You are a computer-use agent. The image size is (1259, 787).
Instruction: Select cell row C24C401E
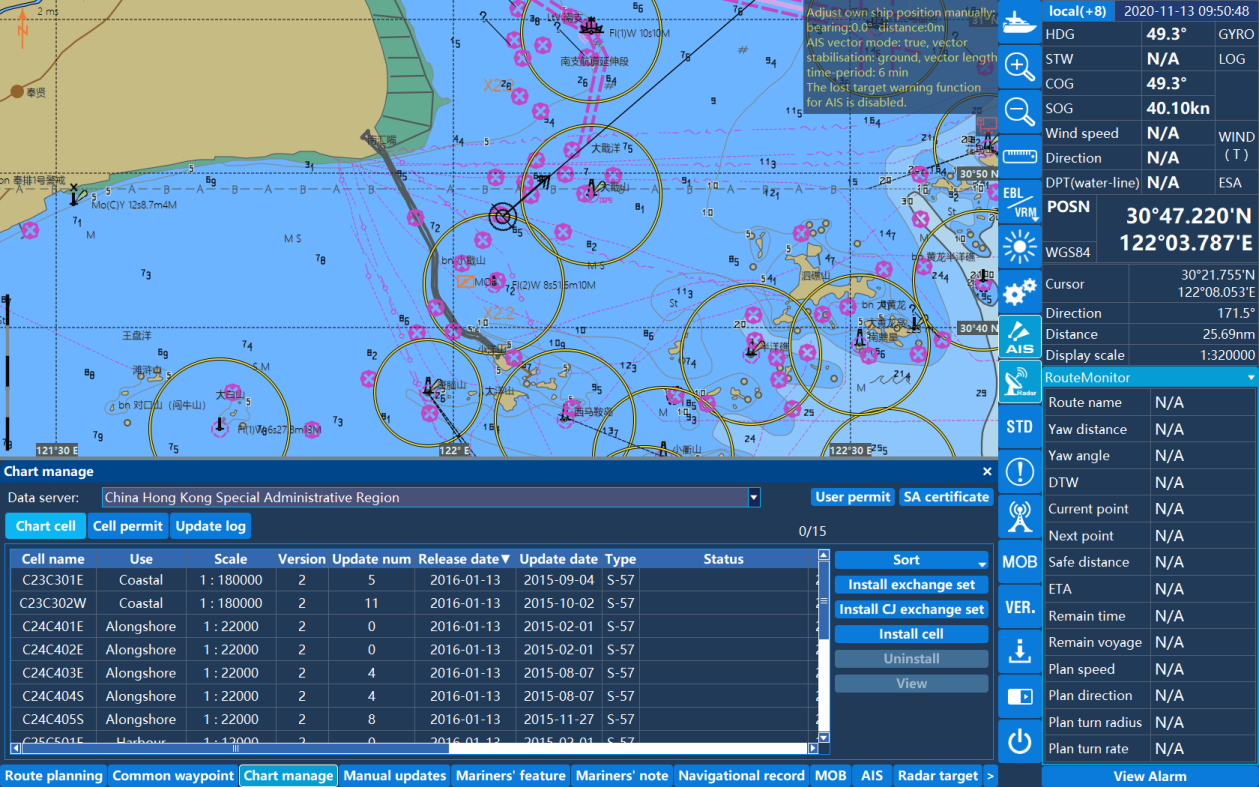[412, 627]
